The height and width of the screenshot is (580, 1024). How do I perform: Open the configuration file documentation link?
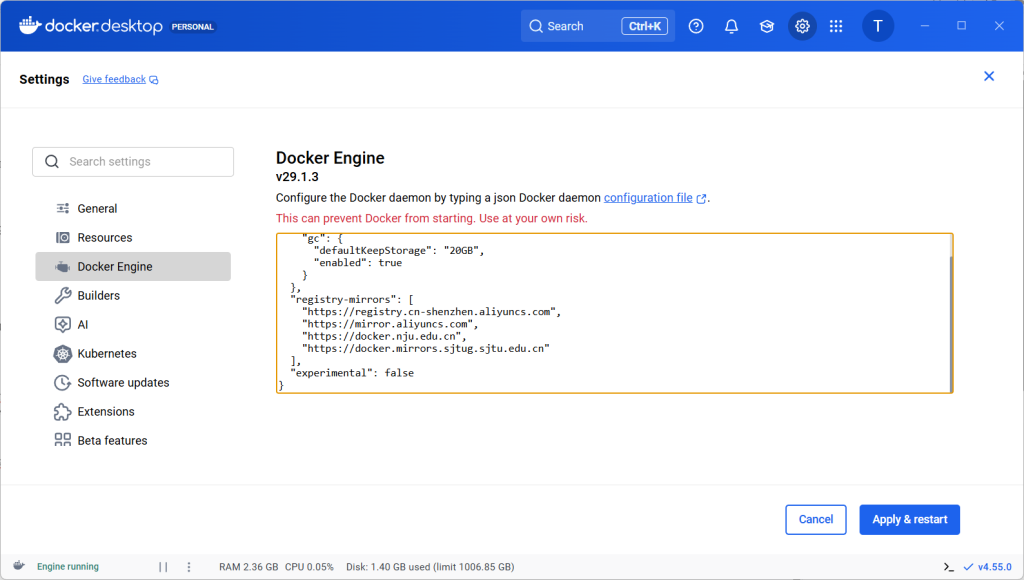648,198
